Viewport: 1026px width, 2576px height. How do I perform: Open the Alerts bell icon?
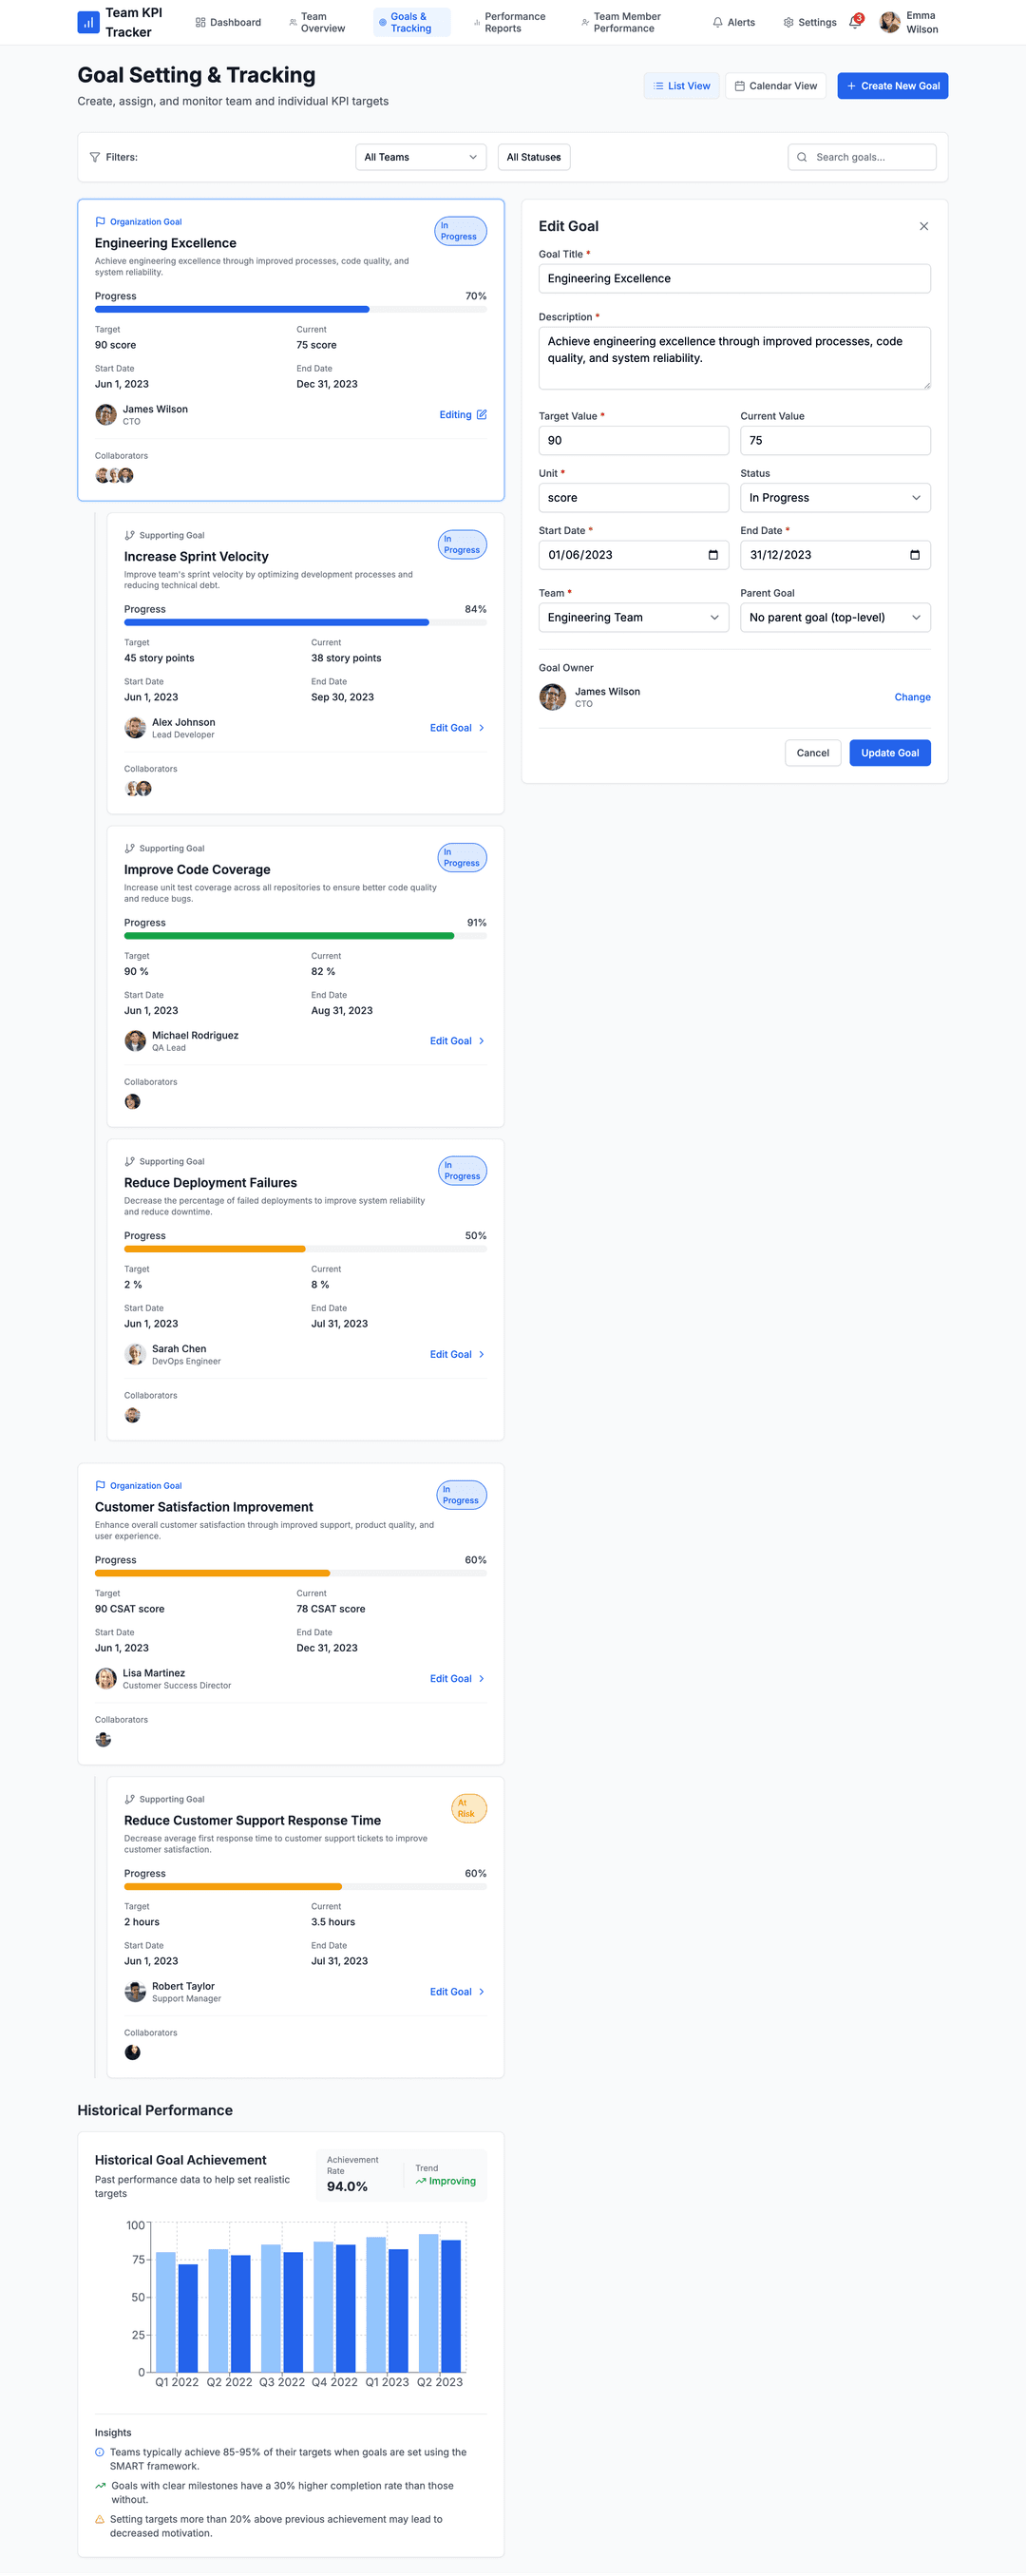pyautogui.click(x=717, y=22)
